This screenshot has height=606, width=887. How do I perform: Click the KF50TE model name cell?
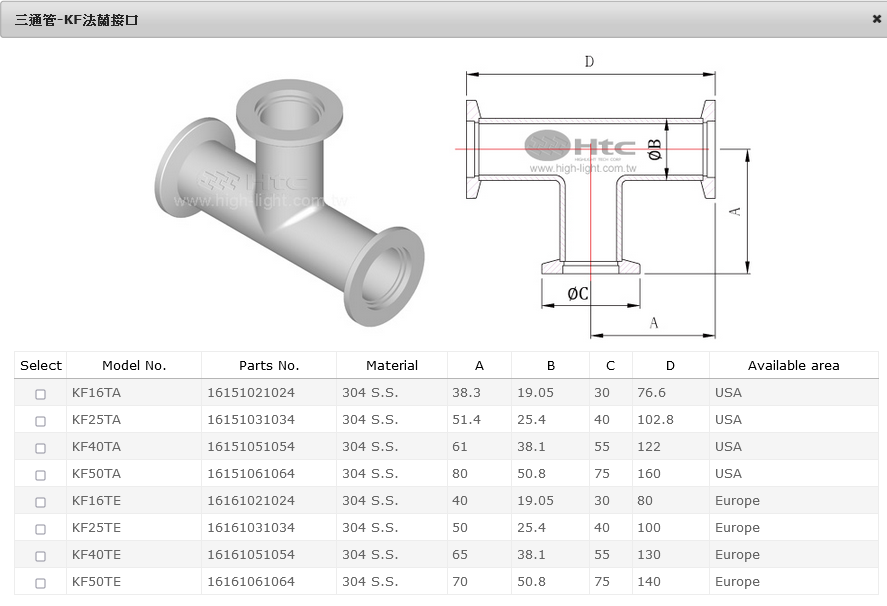[x=97, y=582]
